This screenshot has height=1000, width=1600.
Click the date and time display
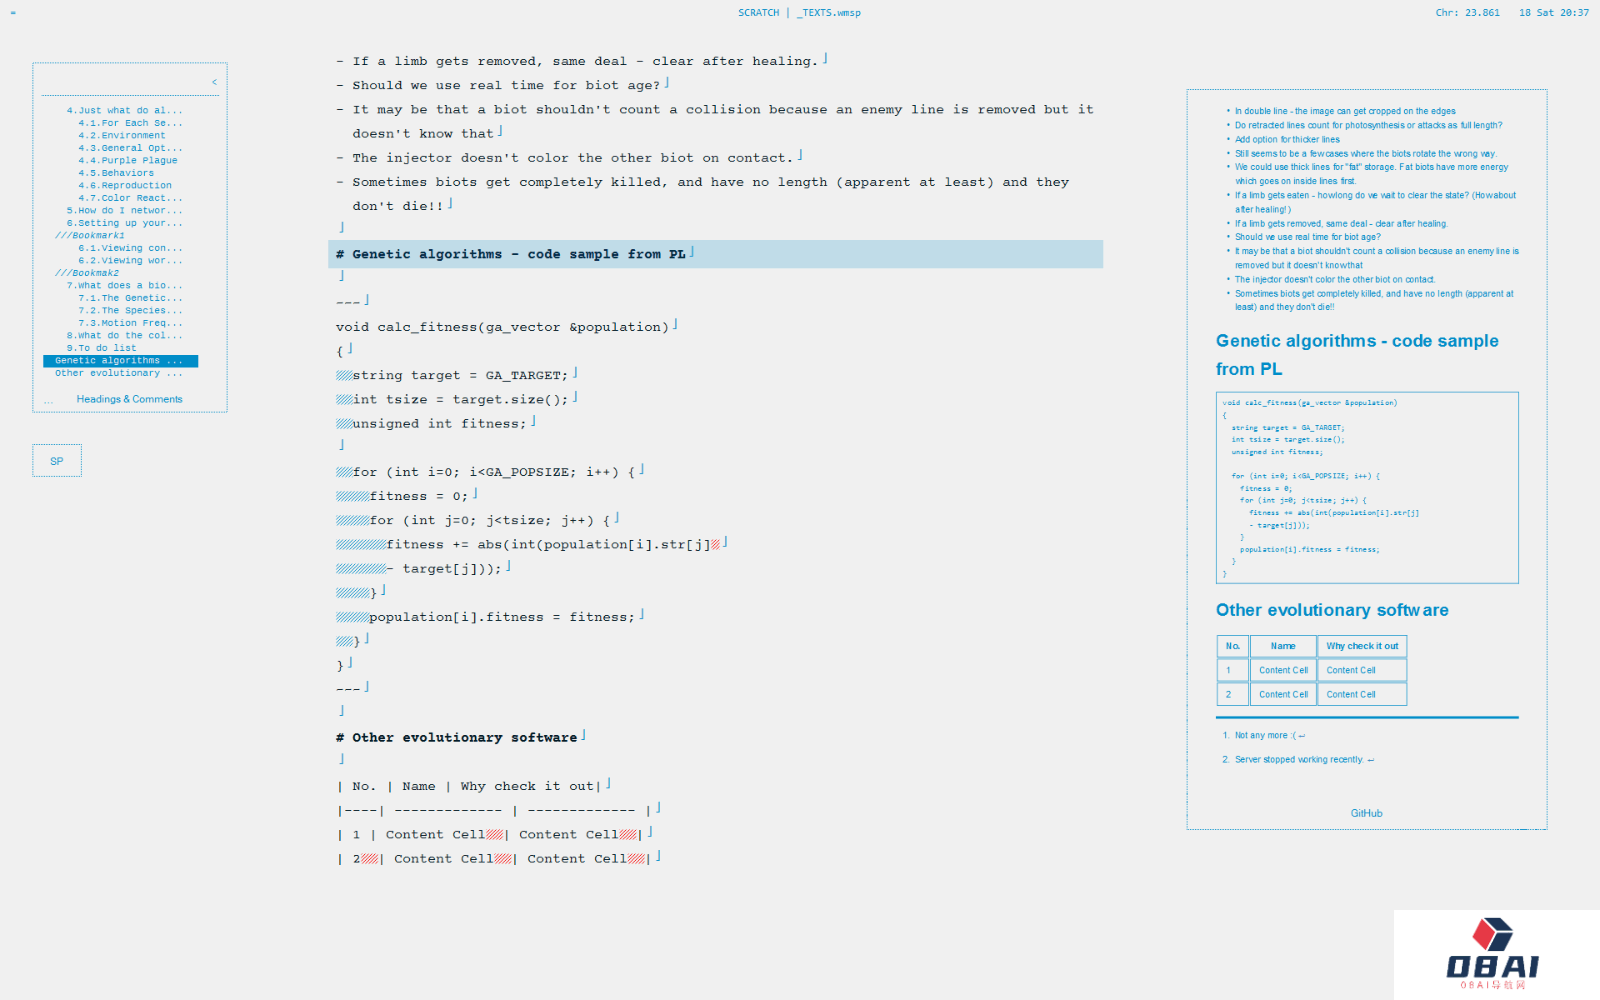point(1553,13)
